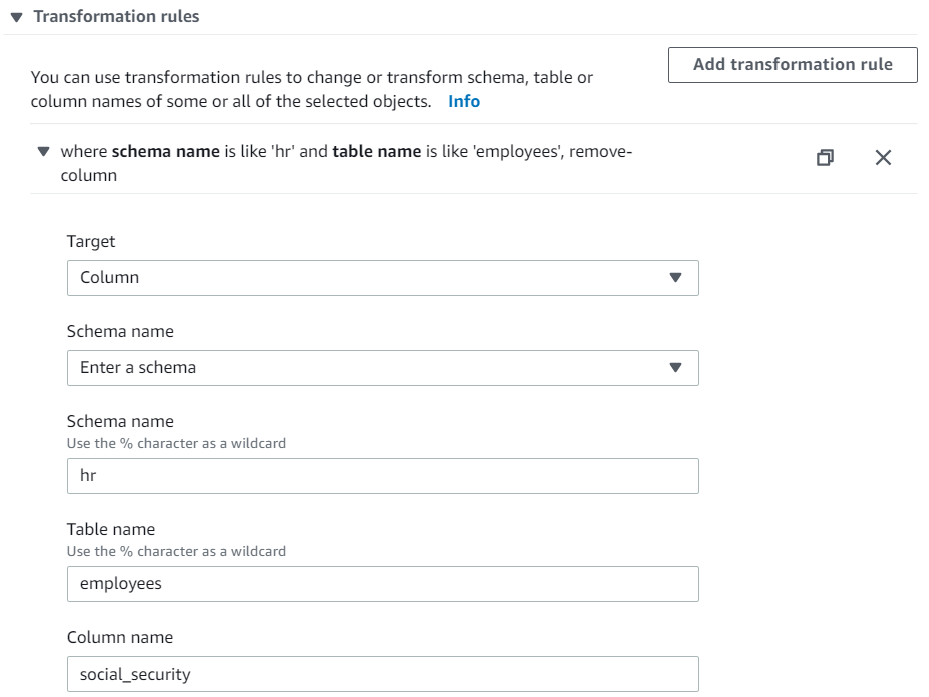Screen dimensions: 929x697
Task: Click the Target field label
Action: point(91,241)
